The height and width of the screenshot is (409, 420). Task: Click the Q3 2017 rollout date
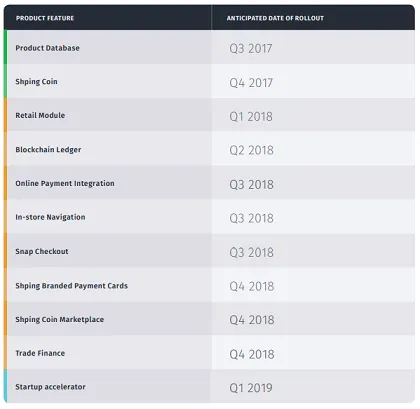click(x=251, y=49)
